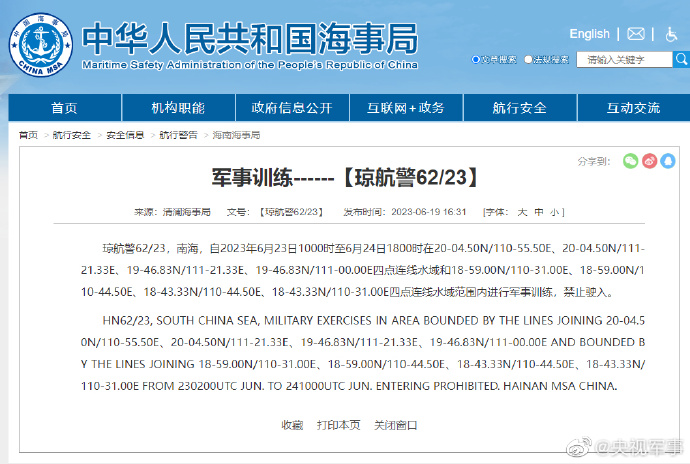The height and width of the screenshot is (464, 690).
Task: Open the 首页 navigation tab
Action: [65, 108]
